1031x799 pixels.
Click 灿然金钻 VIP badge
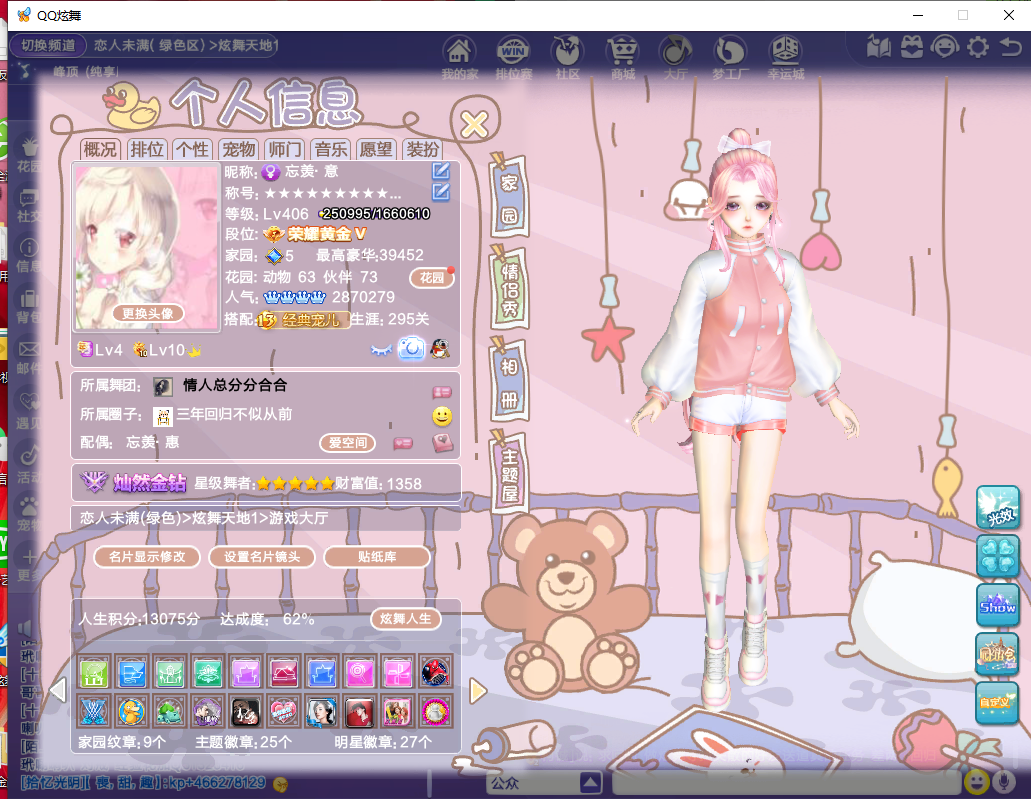pyautogui.click(x=133, y=483)
